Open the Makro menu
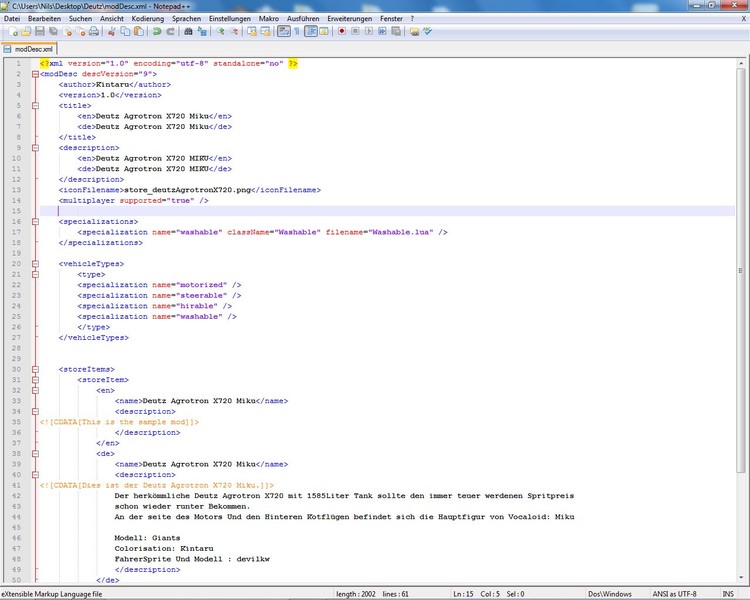750x600 pixels. (269, 19)
